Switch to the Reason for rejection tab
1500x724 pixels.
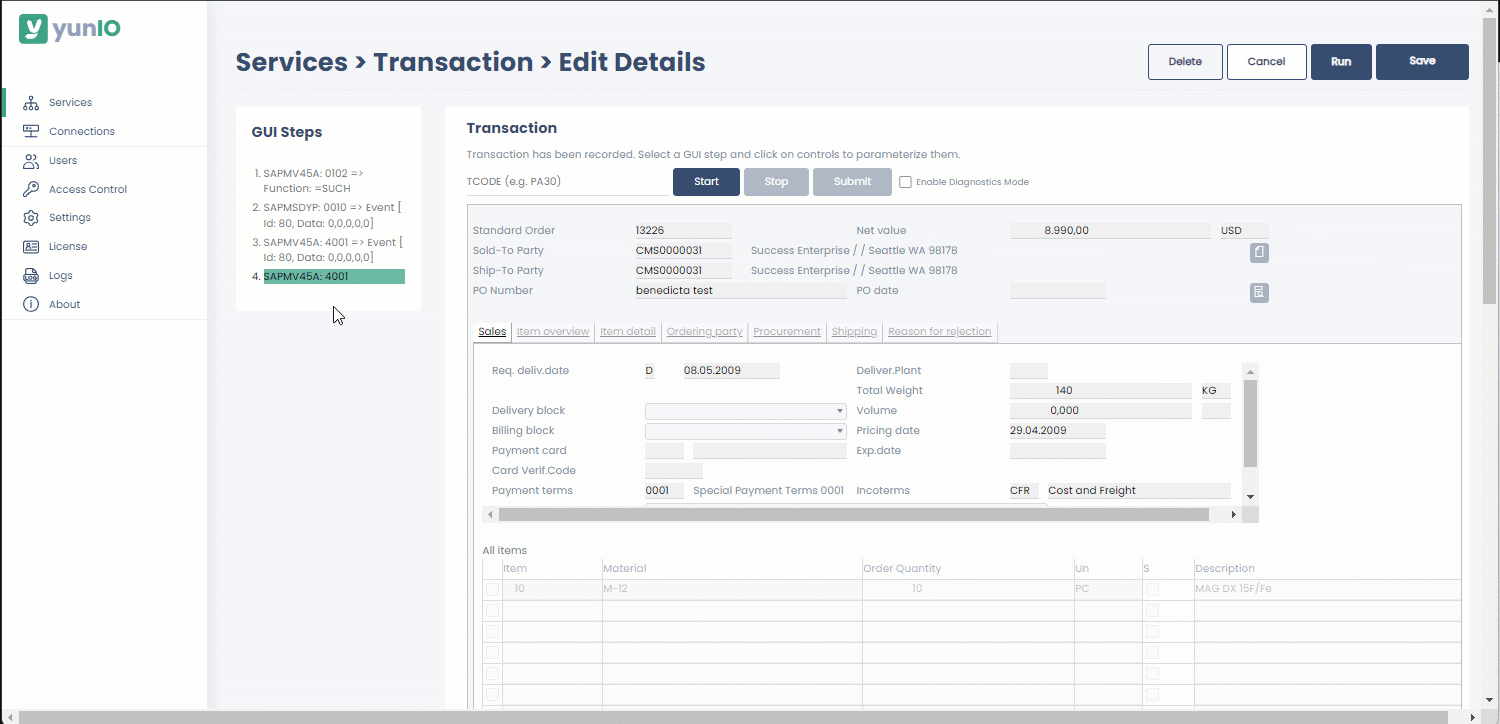[x=940, y=332]
